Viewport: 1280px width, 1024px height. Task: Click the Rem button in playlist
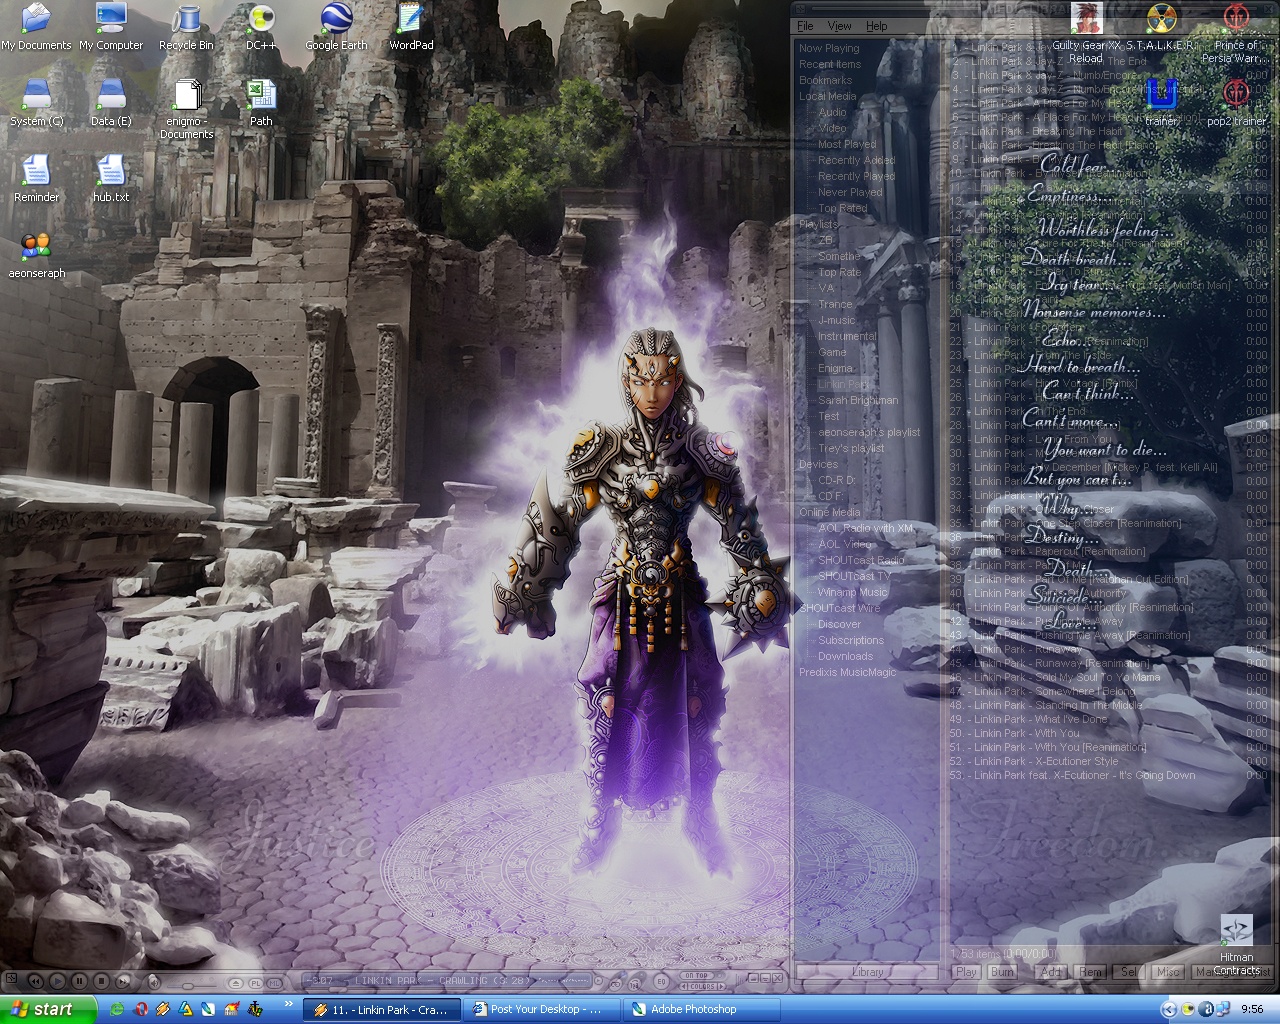[x=1090, y=972]
